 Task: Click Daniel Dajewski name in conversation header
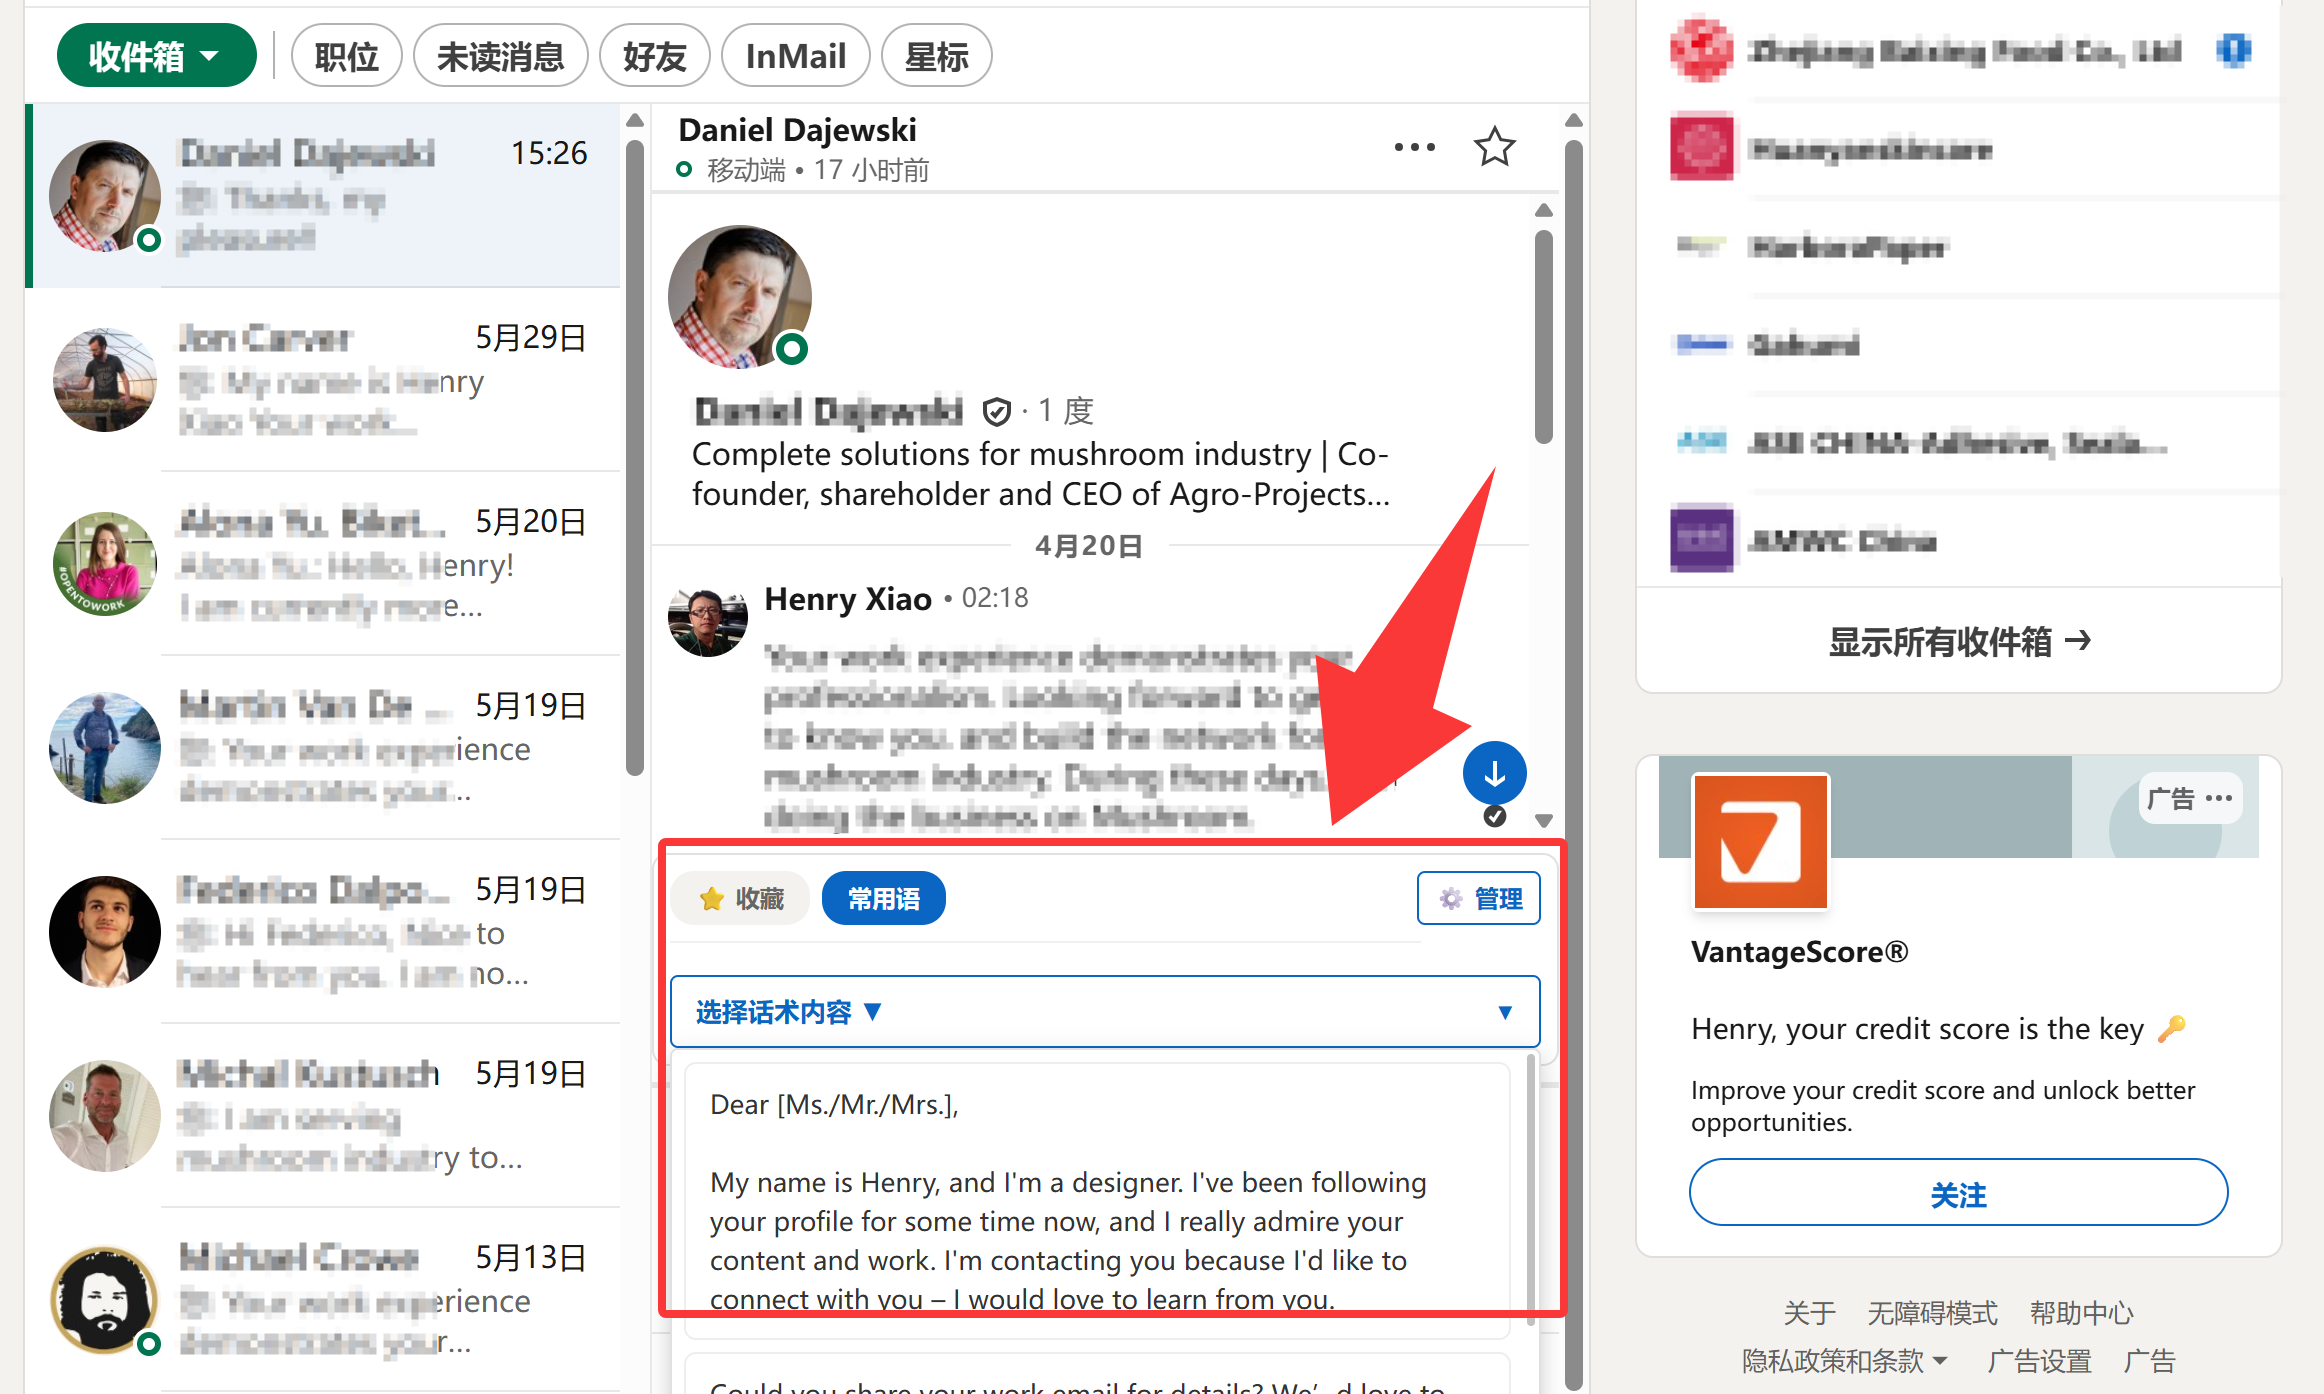coord(797,130)
